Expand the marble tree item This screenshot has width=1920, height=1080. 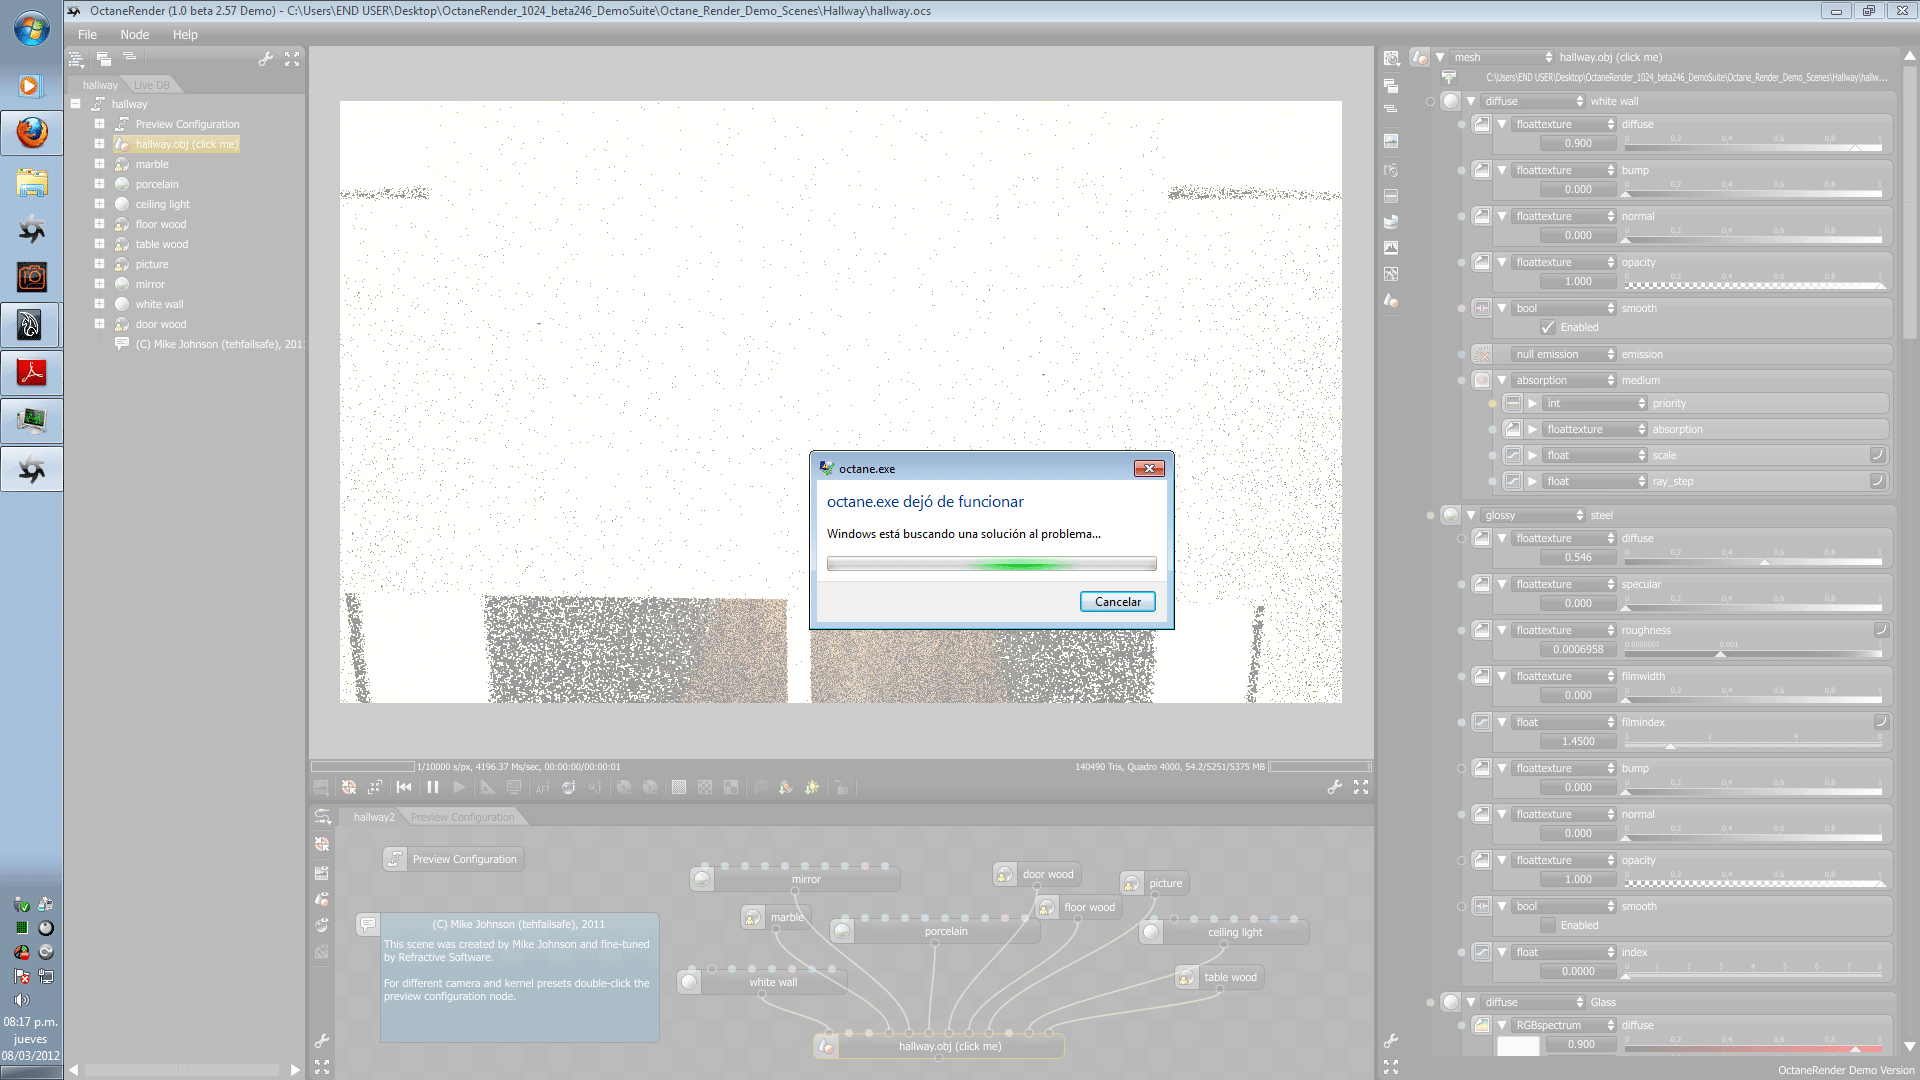pos(99,164)
